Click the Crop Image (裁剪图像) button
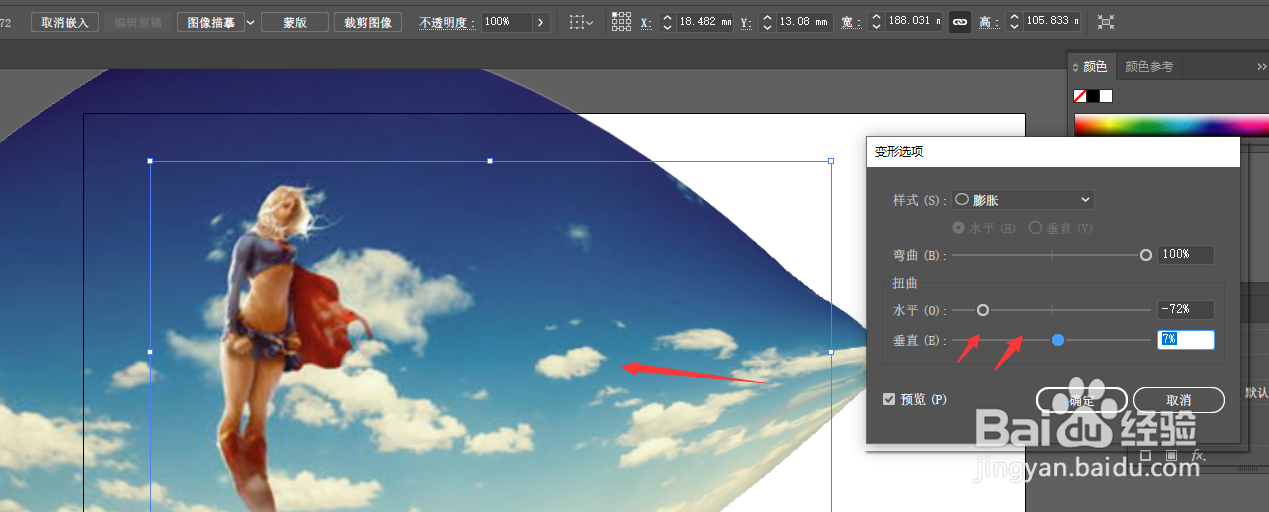Screen dimensions: 1269x512 click(368, 22)
